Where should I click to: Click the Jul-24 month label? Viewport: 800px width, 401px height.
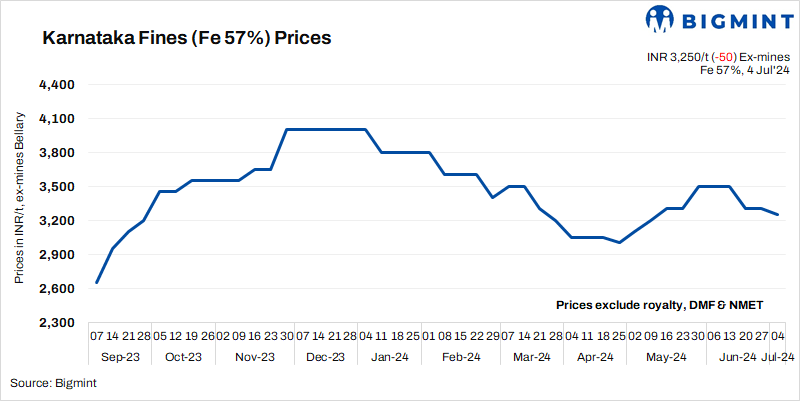tap(780, 357)
